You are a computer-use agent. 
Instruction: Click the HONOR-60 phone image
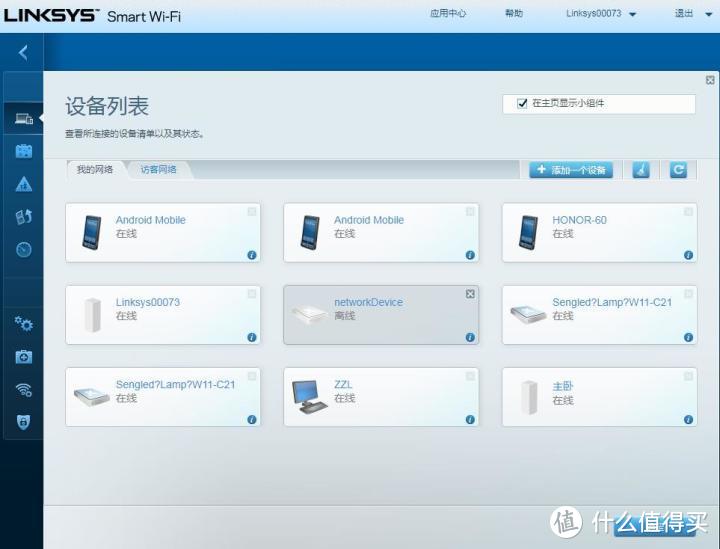[x=528, y=232]
